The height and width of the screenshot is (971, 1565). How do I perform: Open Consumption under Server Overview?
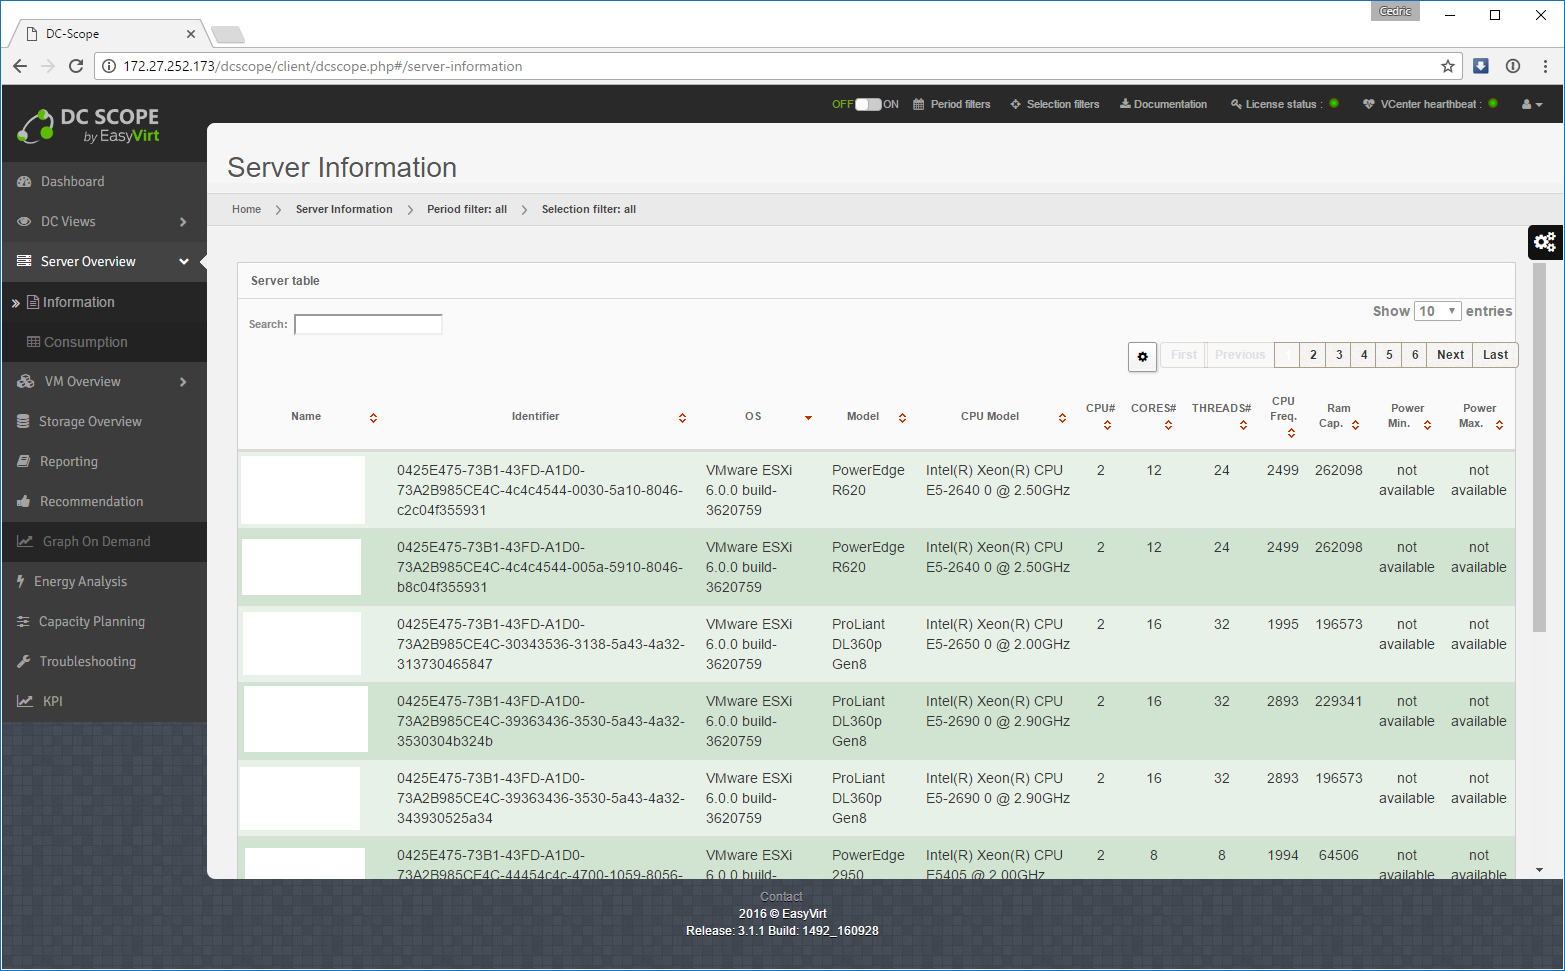85,342
